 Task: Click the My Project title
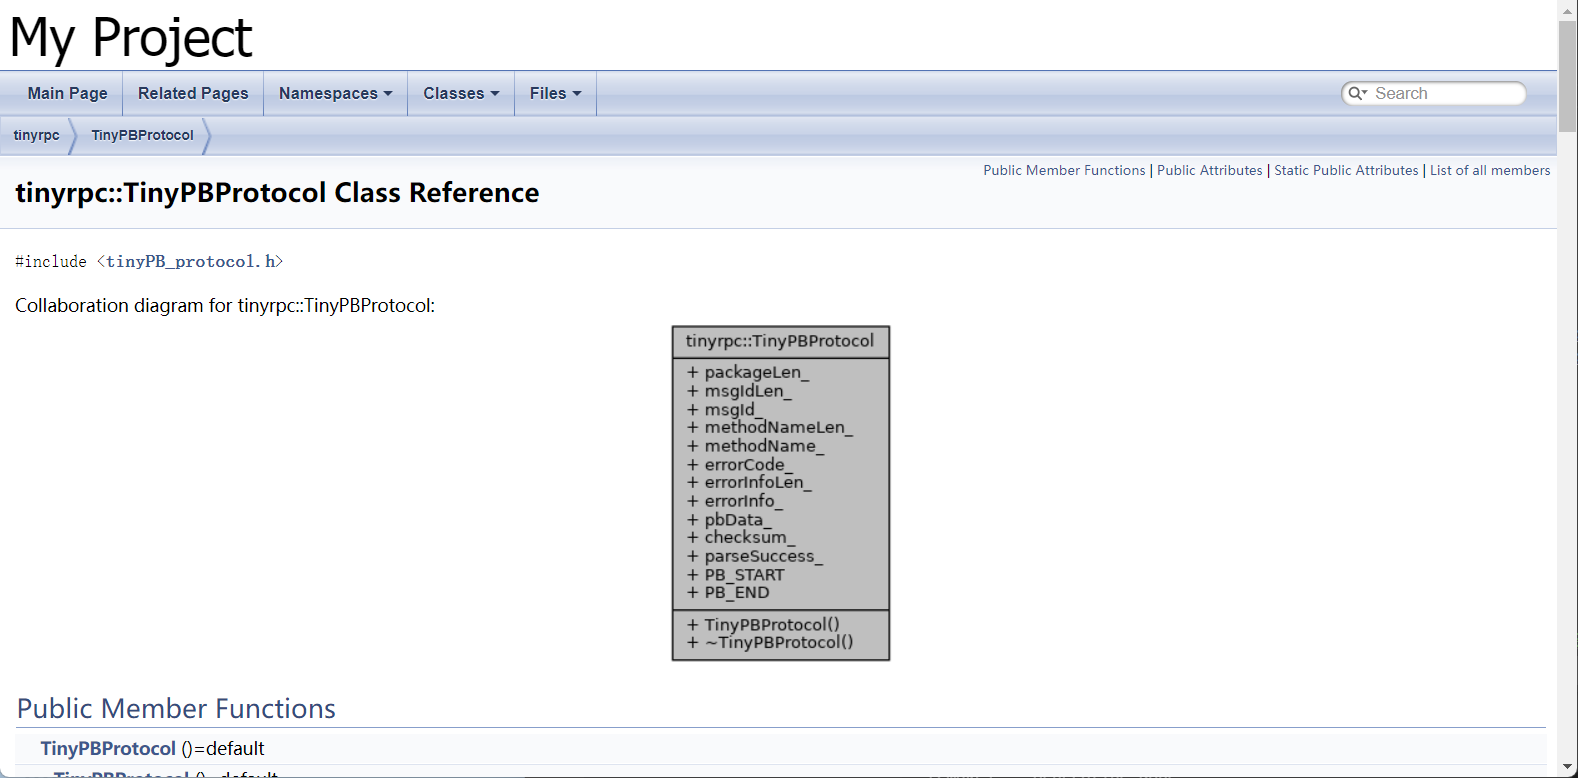point(131,38)
